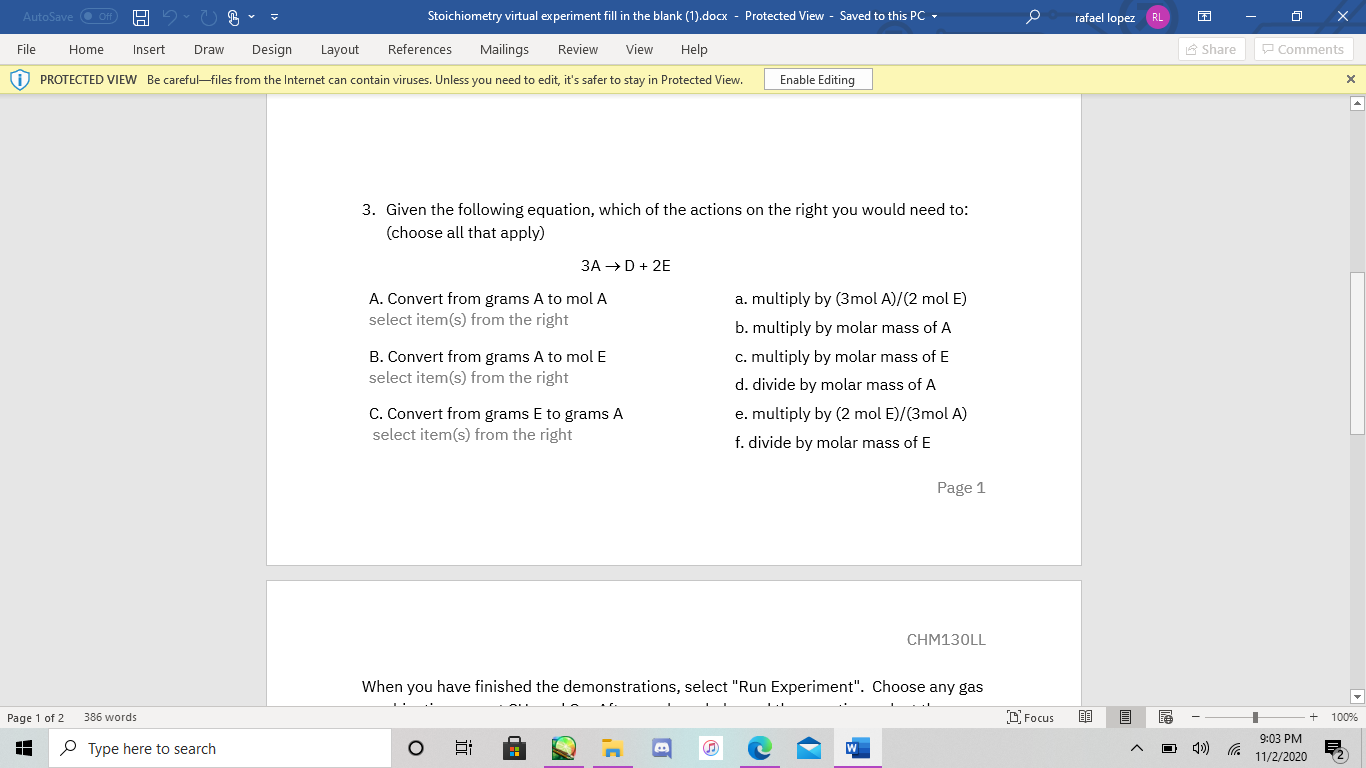Dismiss the Protected View banner with its X
The width and height of the screenshot is (1366, 768).
point(1350,79)
